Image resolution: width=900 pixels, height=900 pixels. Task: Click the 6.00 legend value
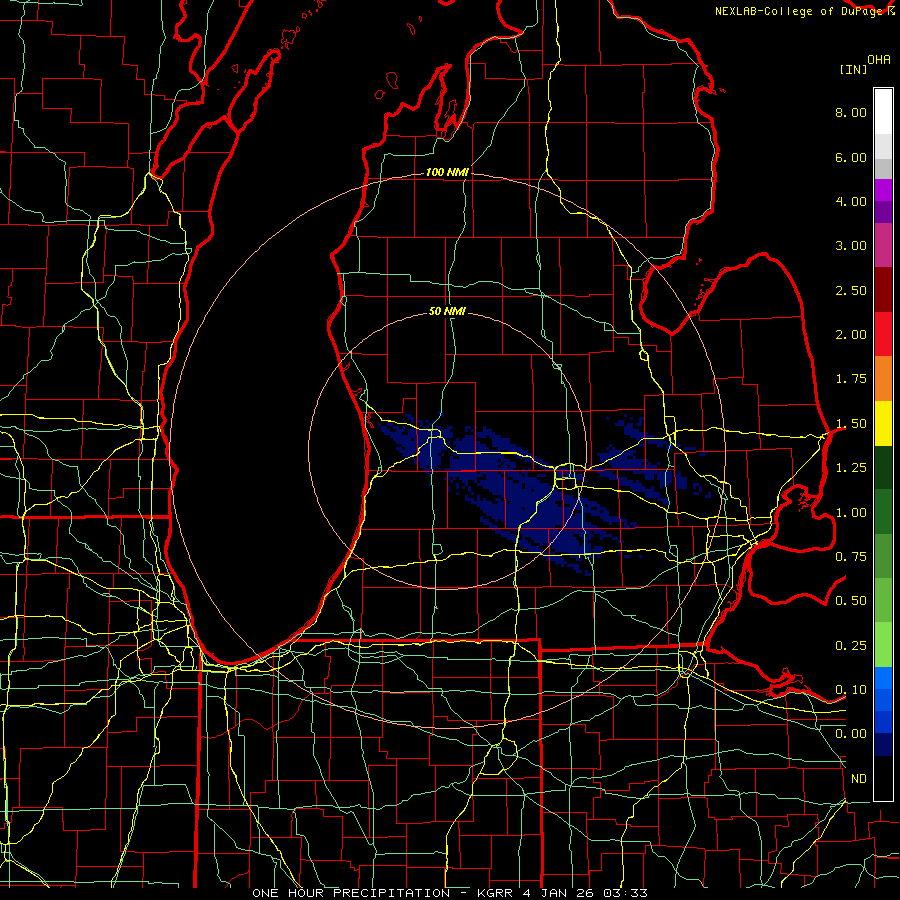pos(851,157)
